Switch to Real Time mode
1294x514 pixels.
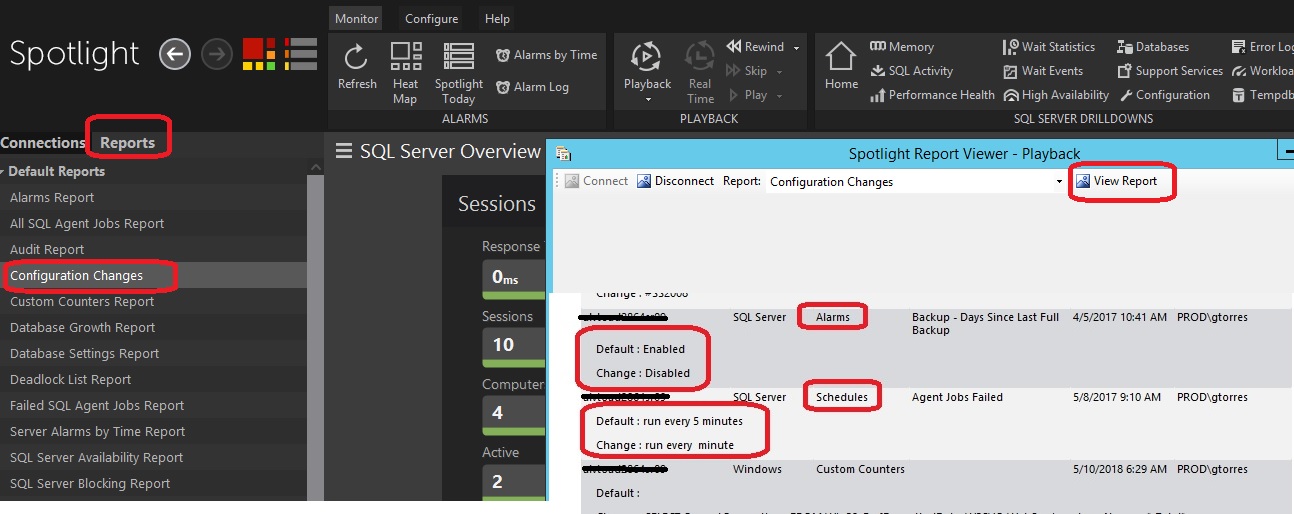point(700,73)
